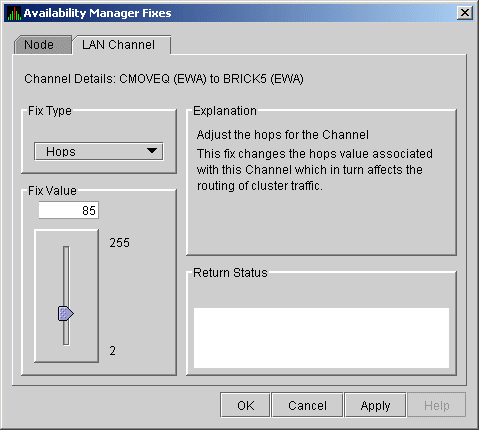This screenshot has height=430, width=479.
Task: Click the Explanation text about hops
Action: click(x=314, y=160)
